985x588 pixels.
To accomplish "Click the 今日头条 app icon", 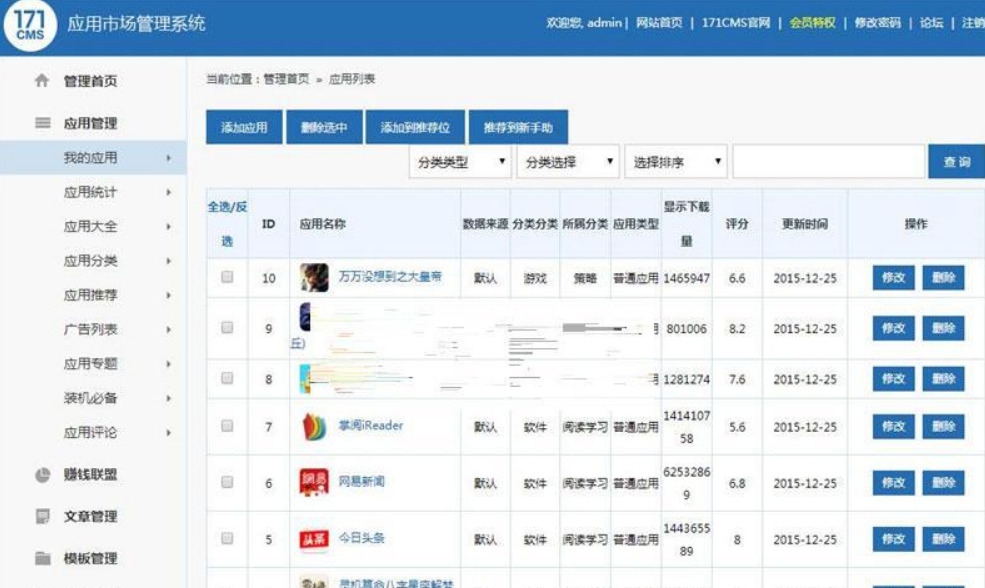I will (x=314, y=539).
